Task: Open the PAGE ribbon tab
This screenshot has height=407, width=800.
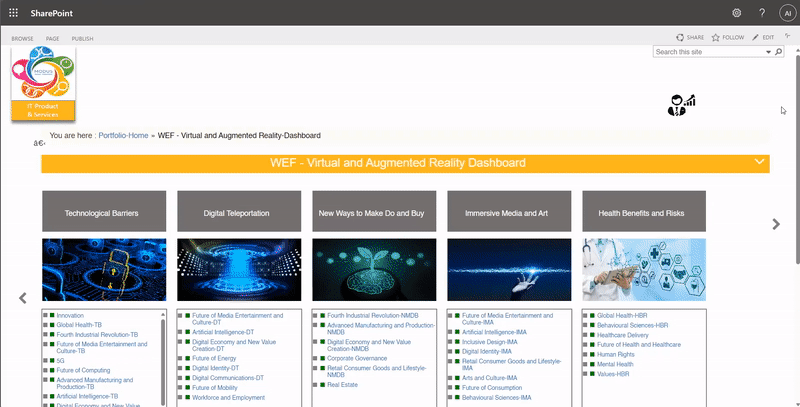Action: [x=53, y=39]
